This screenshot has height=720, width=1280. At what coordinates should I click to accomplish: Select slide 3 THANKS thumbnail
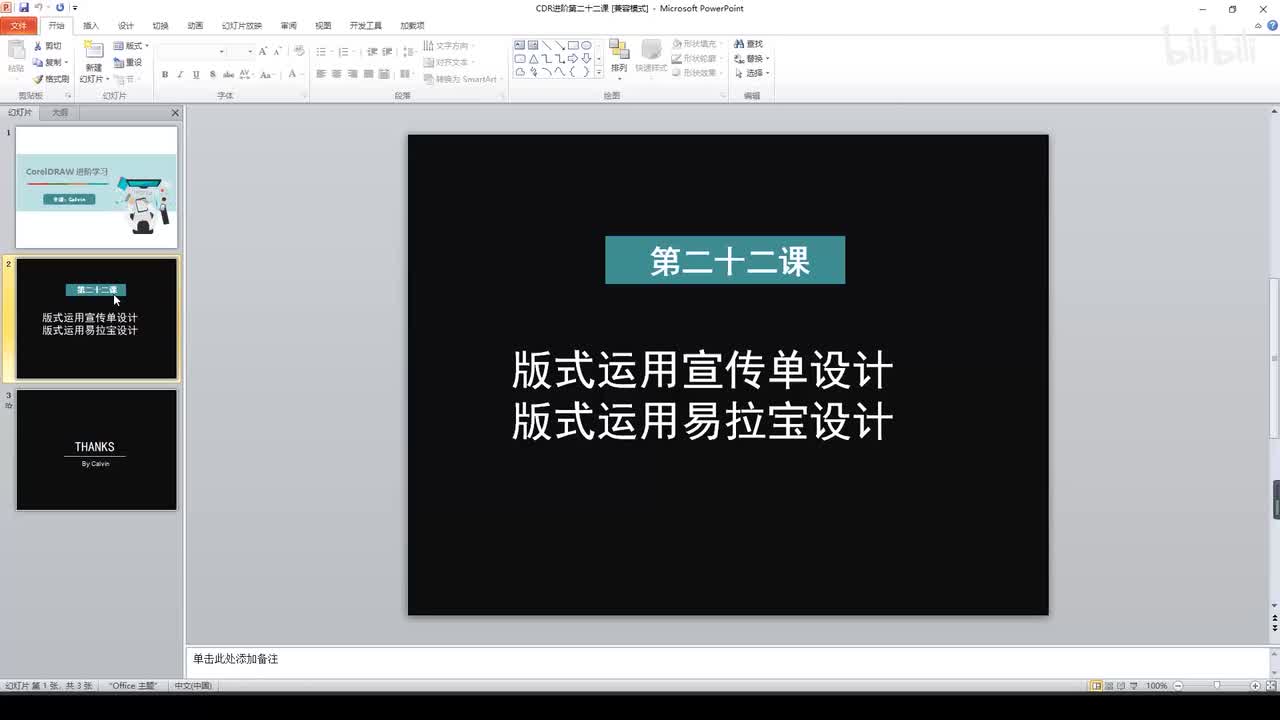point(97,450)
